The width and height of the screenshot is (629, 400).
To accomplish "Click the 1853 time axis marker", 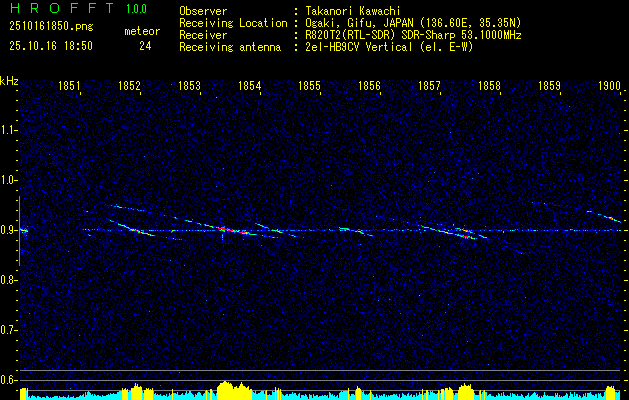I will click(189, 85).
